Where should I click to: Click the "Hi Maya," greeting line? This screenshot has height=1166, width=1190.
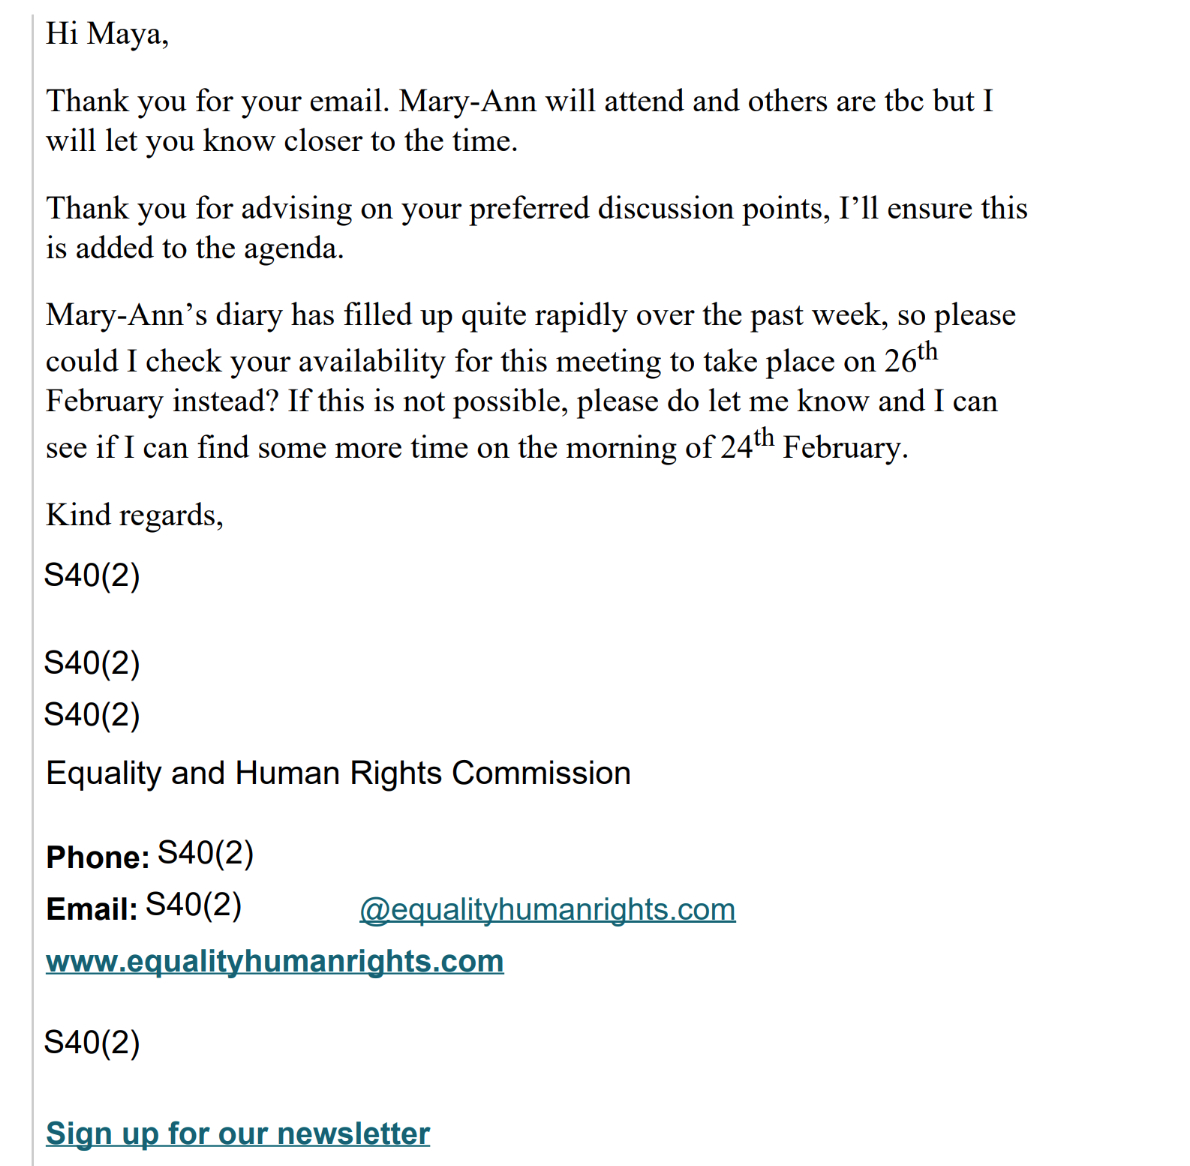click(x=107, y=34)
